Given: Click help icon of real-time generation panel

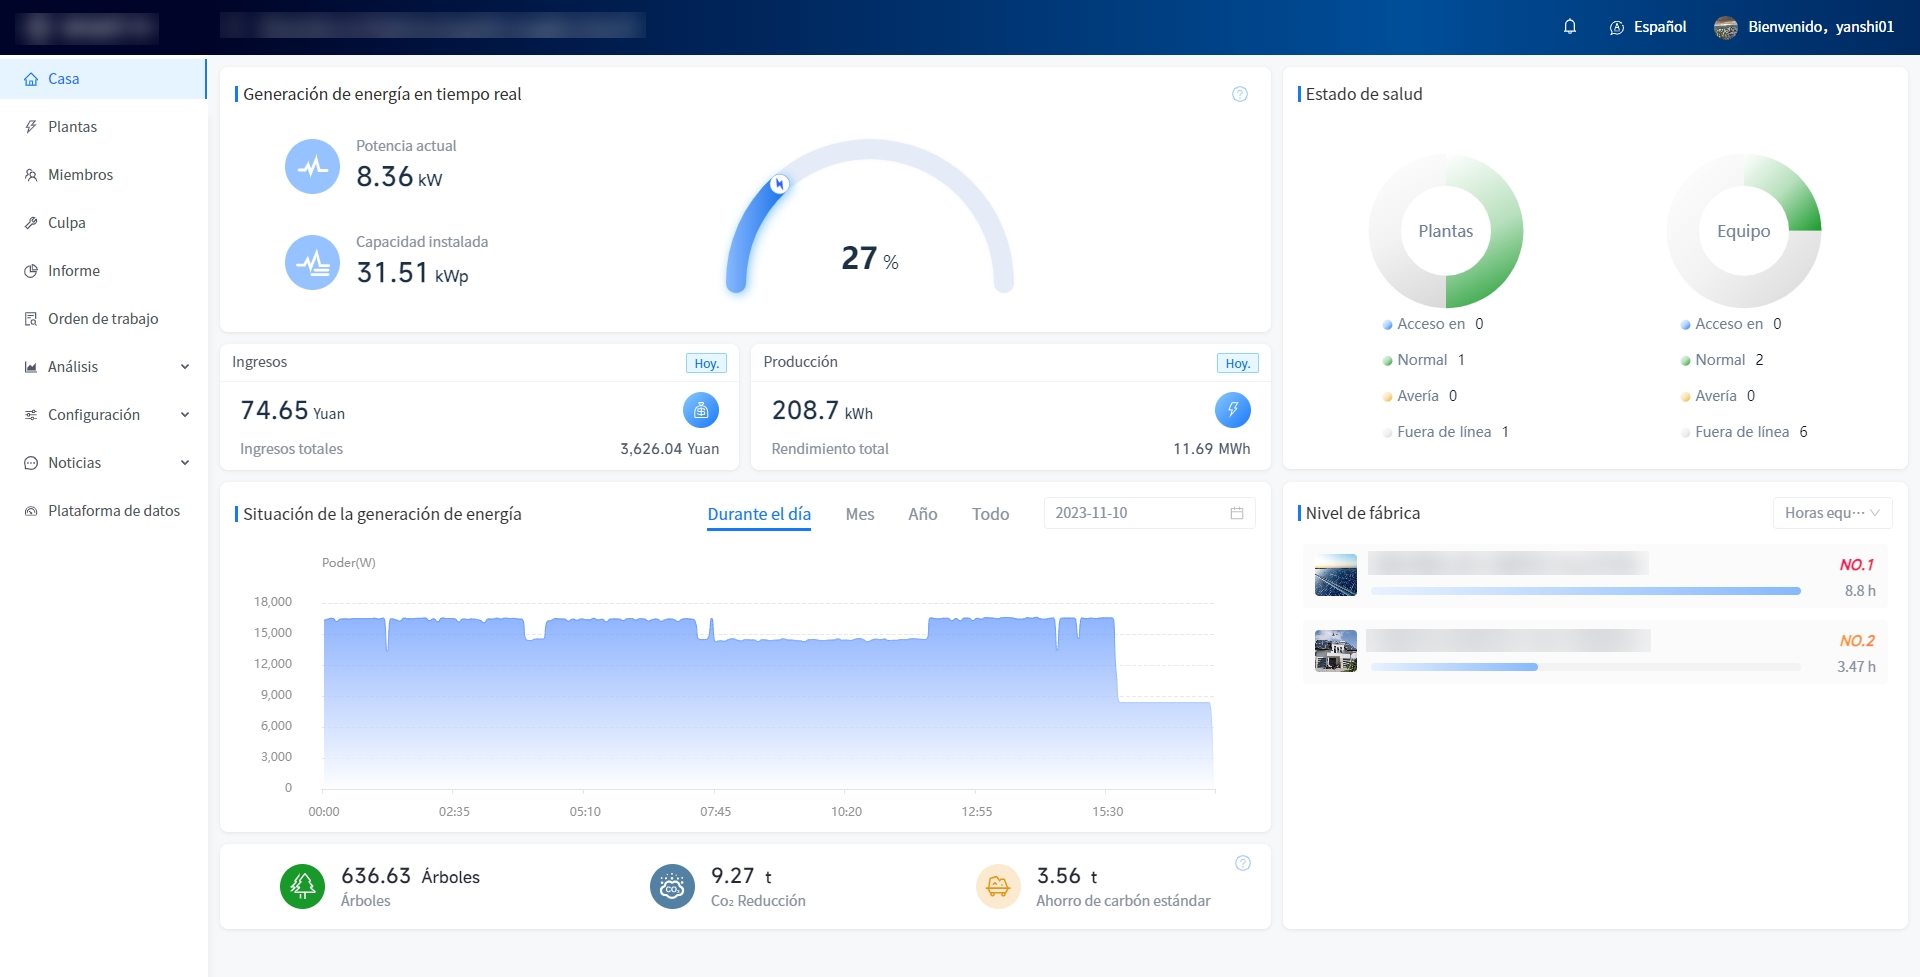Looking at the screenshot, I should [x=1240, y=94].
